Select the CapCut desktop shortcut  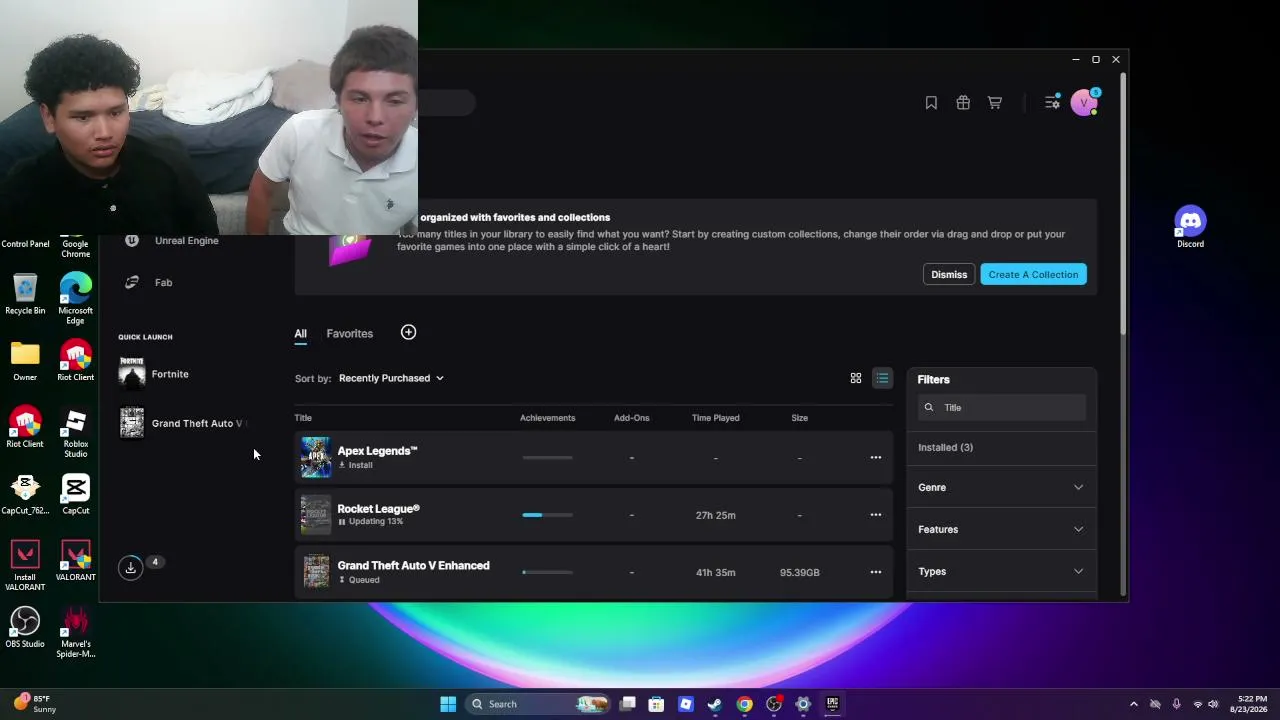coord(75,494)
